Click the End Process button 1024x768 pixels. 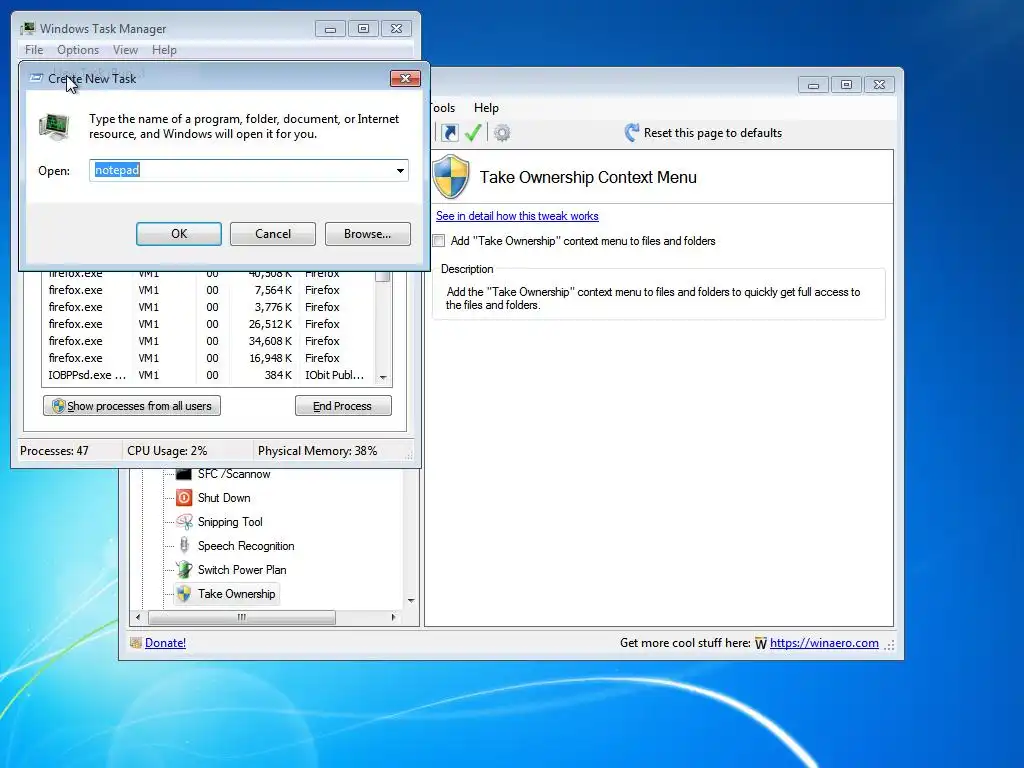point(343,406)
